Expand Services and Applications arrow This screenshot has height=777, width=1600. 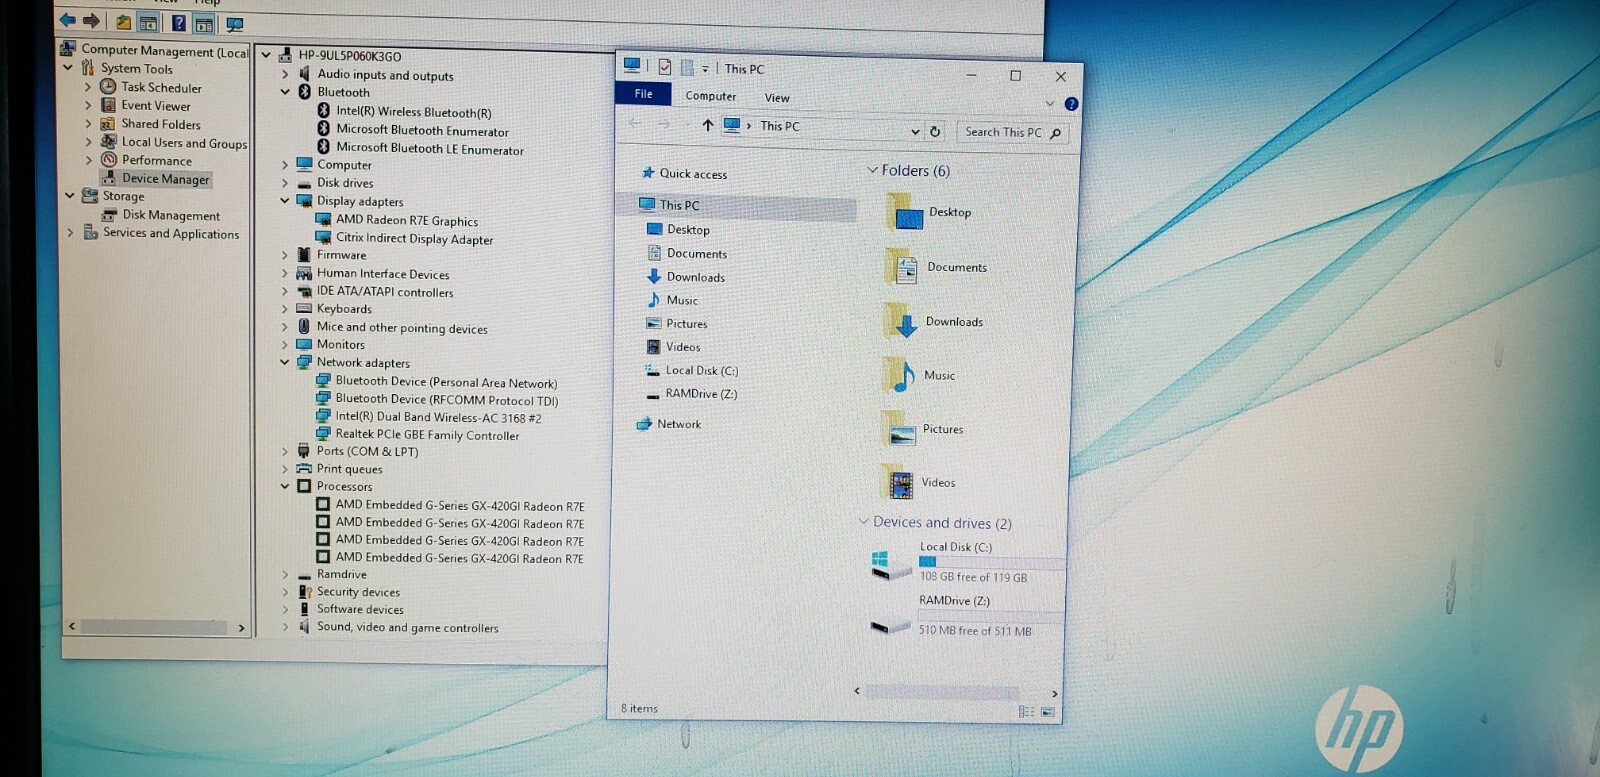[70, 233]
